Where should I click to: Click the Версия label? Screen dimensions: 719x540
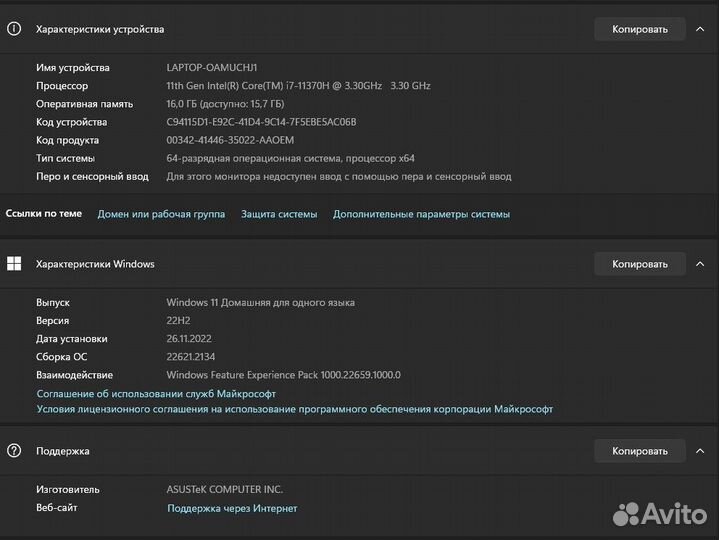[52, 320]
